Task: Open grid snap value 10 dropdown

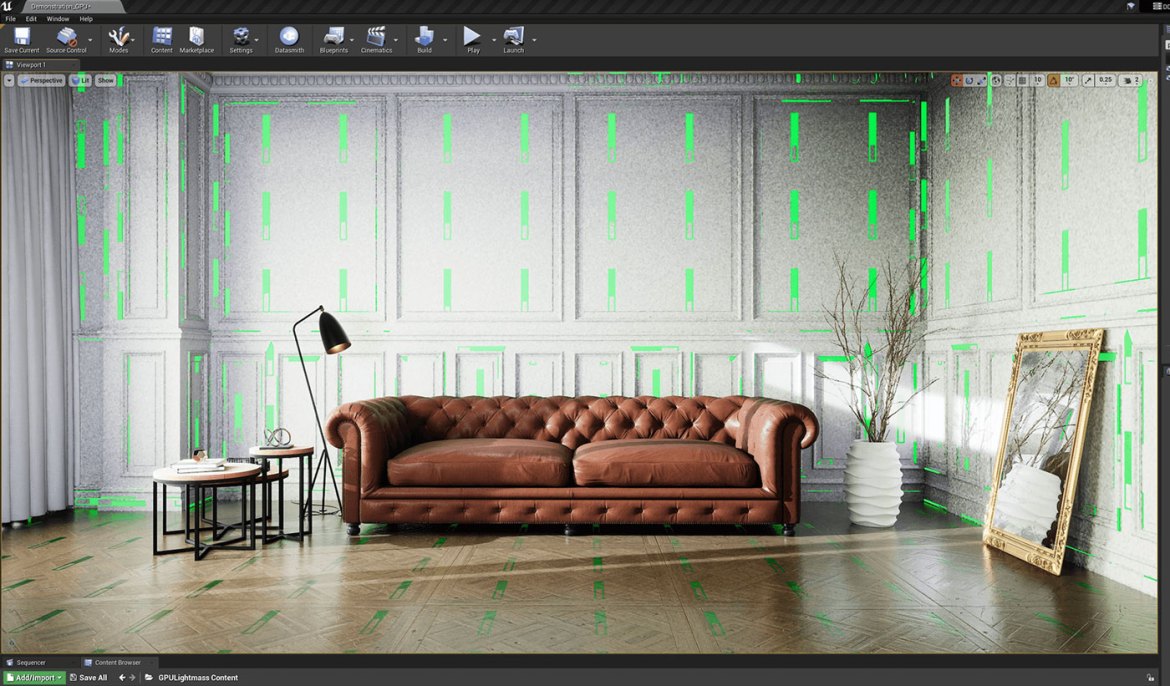Action: point(1037,80)
